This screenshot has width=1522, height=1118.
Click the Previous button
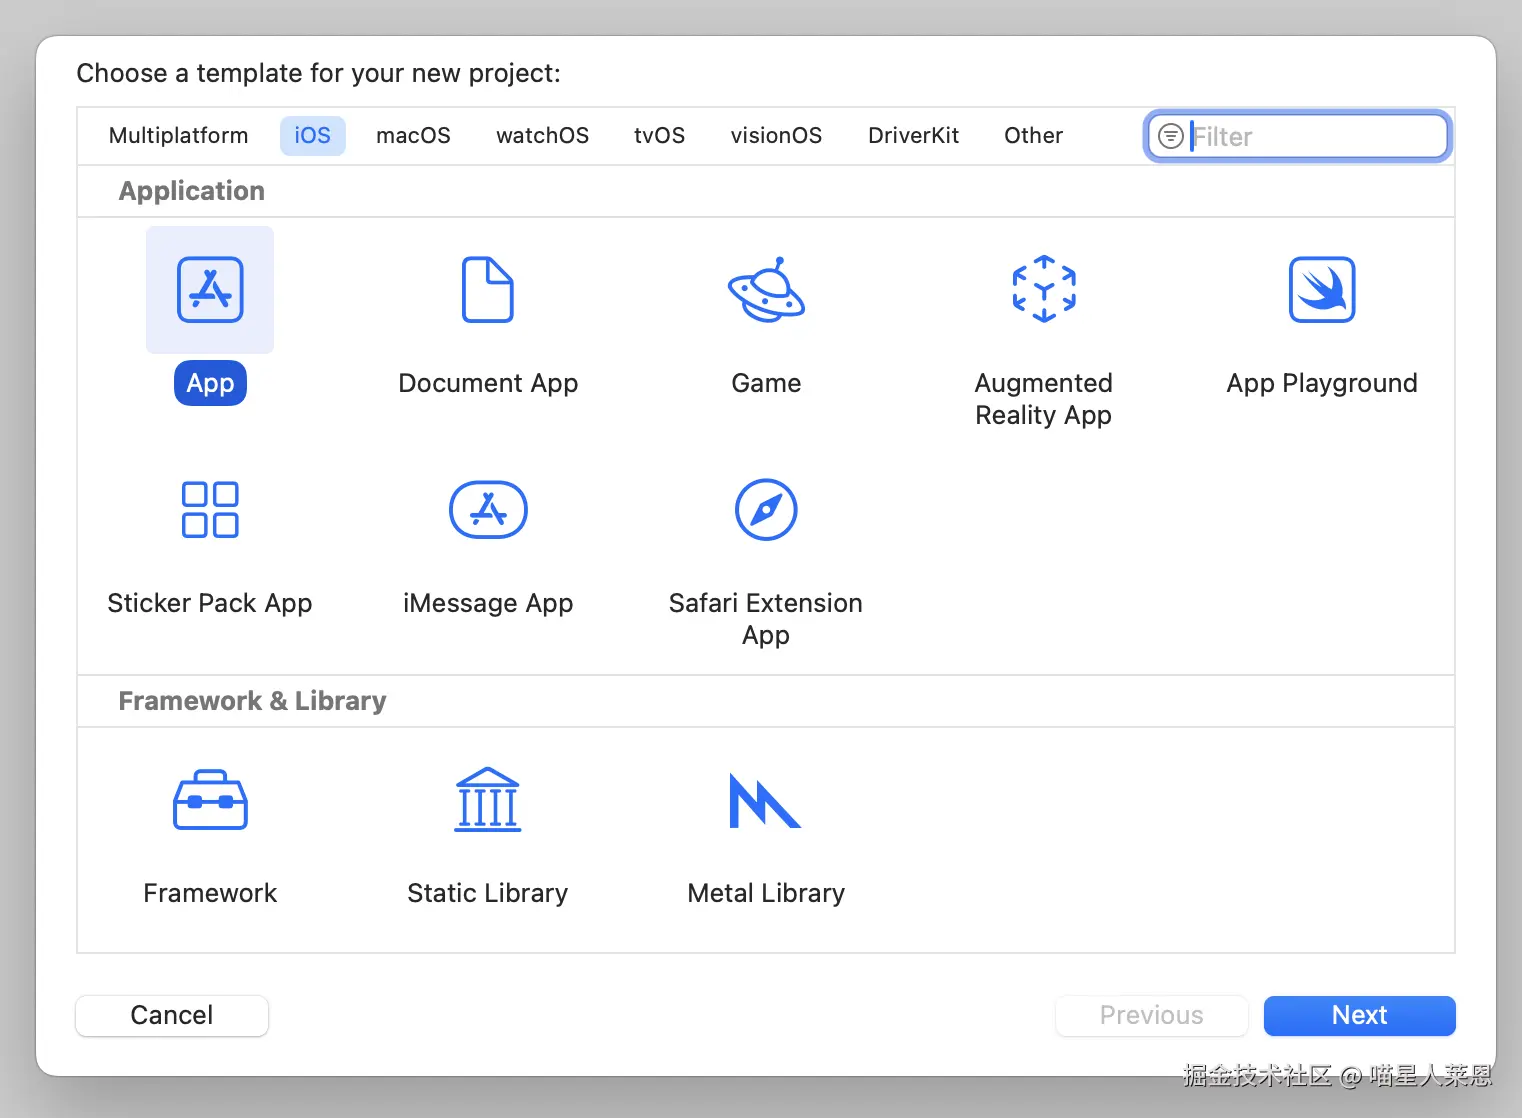click(x=1152, y=1016)
